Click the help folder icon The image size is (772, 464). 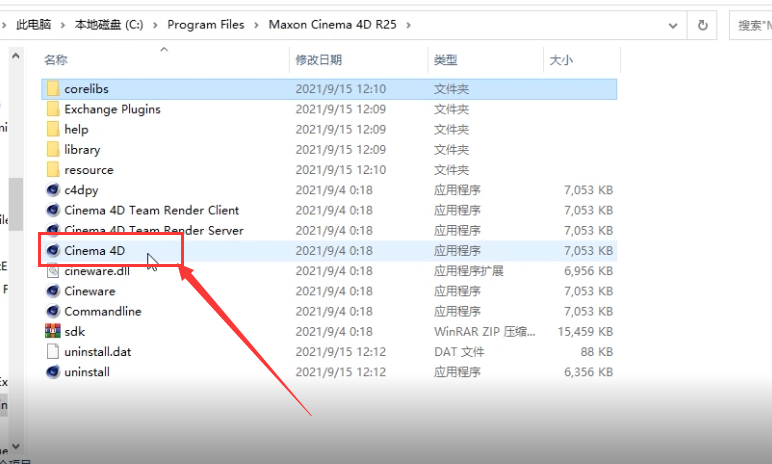[x=53, y=129]
